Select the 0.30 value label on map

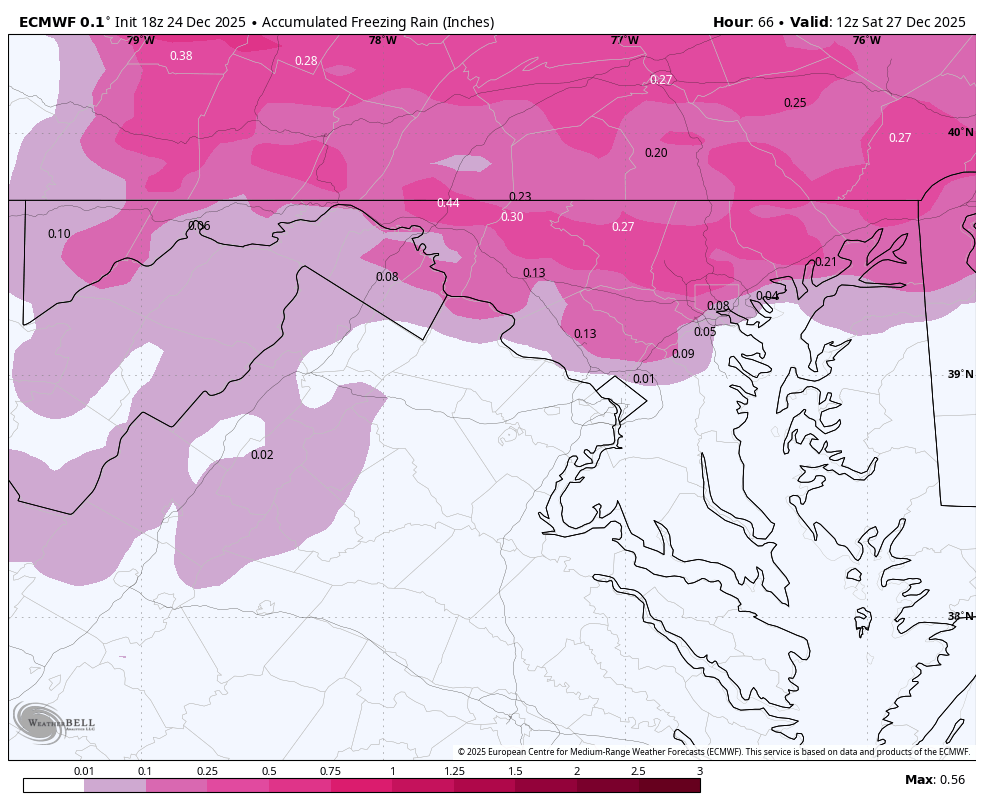coord(512,217)
